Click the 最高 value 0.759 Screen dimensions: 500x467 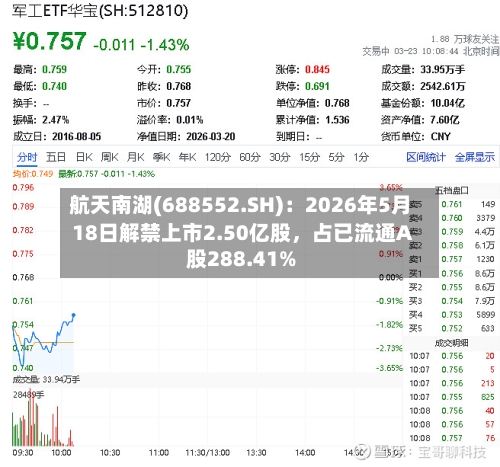tap(54, 69)
